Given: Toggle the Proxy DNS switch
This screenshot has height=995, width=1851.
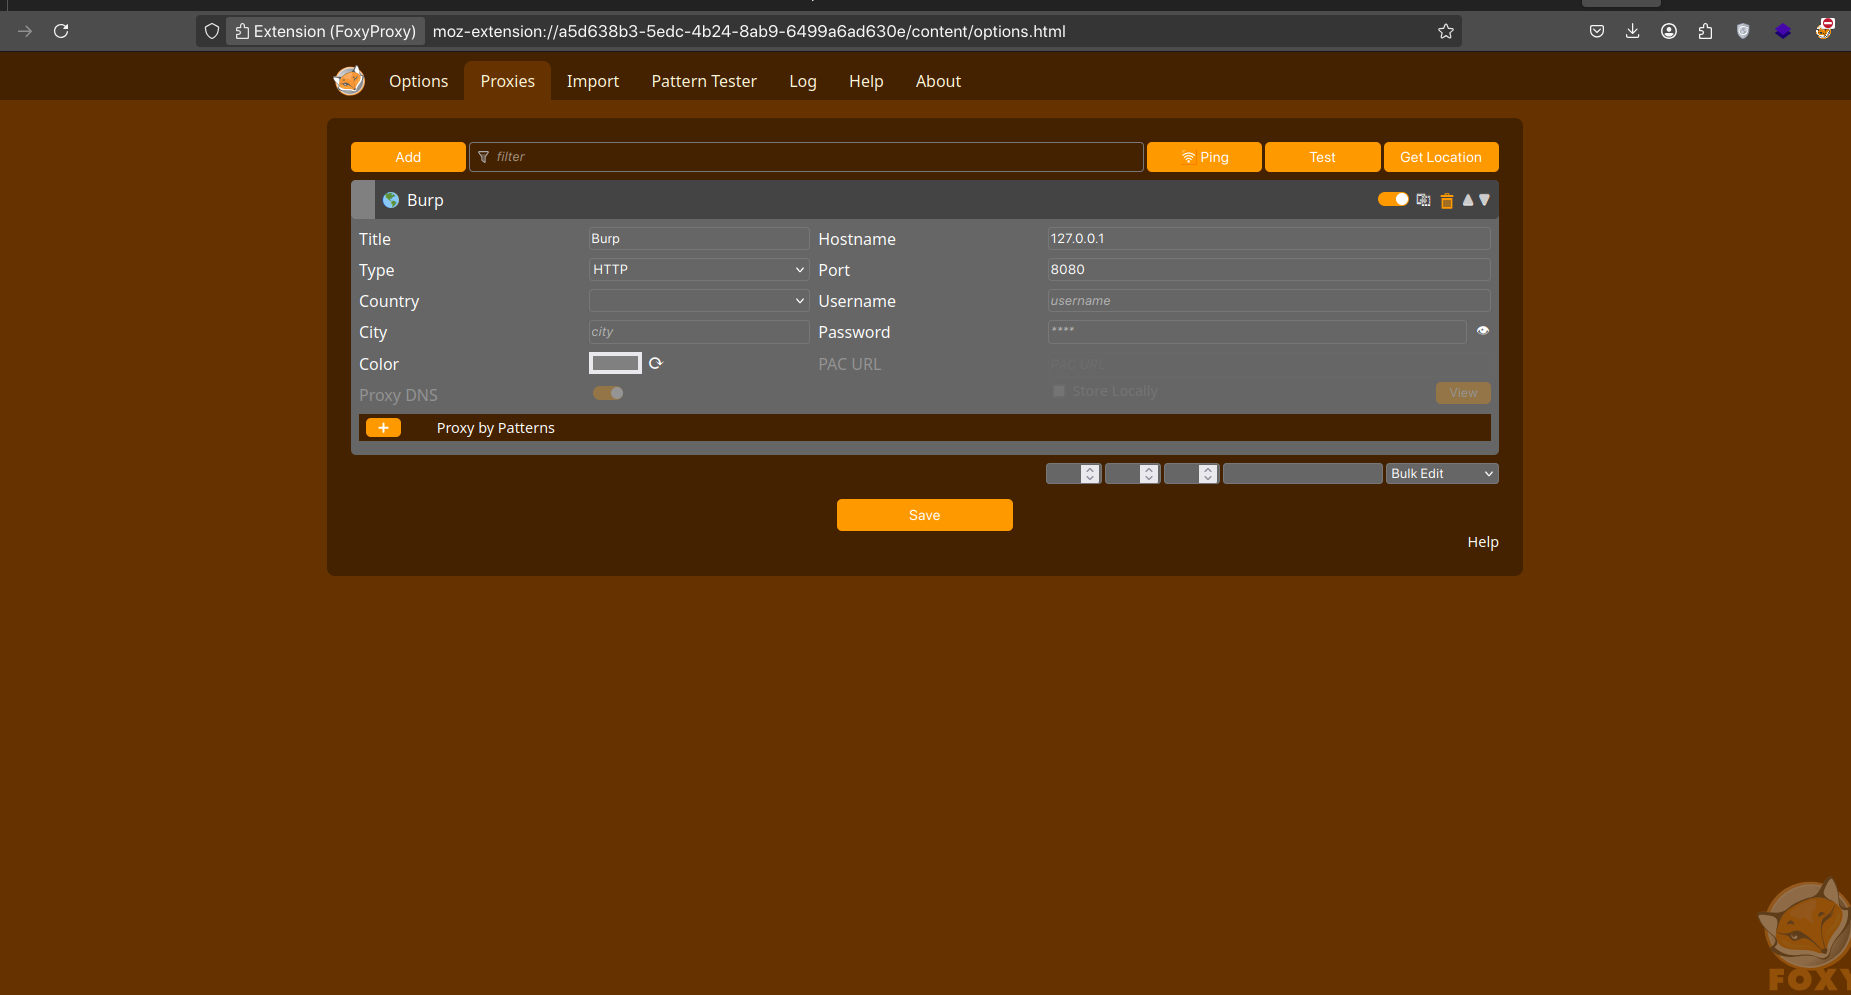Looking at the screenshot, I should (x=608, y=393).
